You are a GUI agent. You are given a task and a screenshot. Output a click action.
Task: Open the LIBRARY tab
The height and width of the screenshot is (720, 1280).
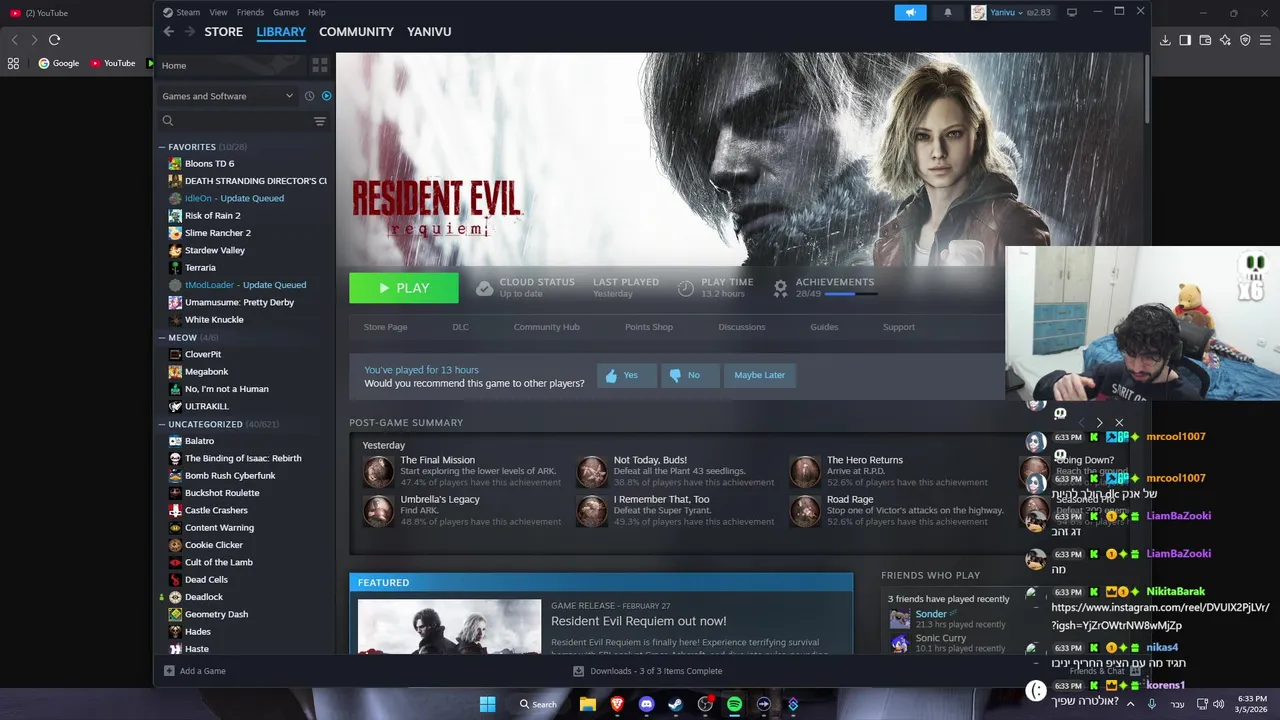click(x=281, y=32)
